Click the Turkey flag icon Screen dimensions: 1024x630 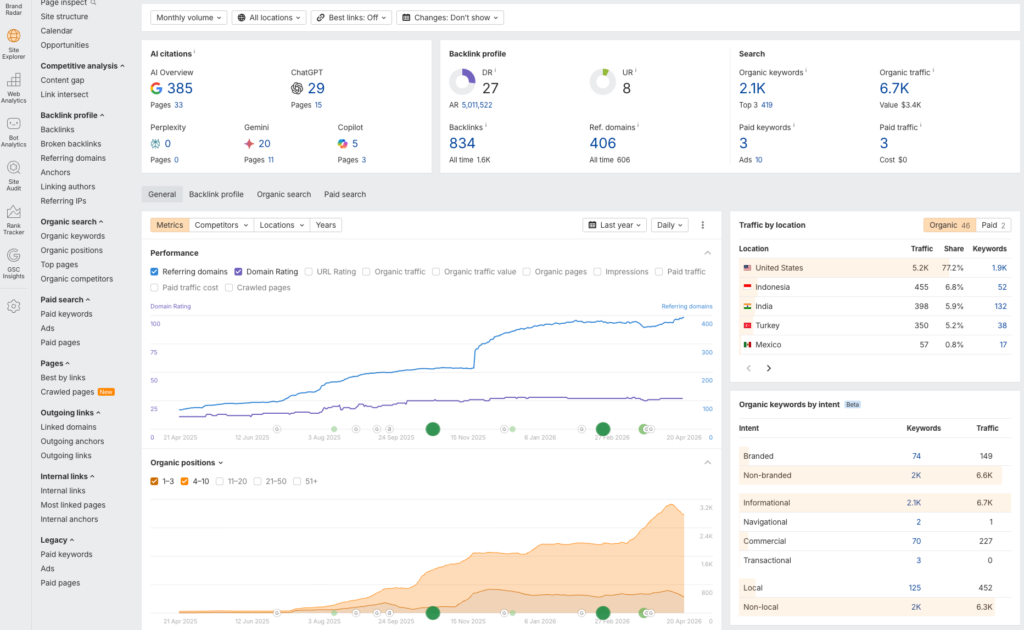click(747, 325)
